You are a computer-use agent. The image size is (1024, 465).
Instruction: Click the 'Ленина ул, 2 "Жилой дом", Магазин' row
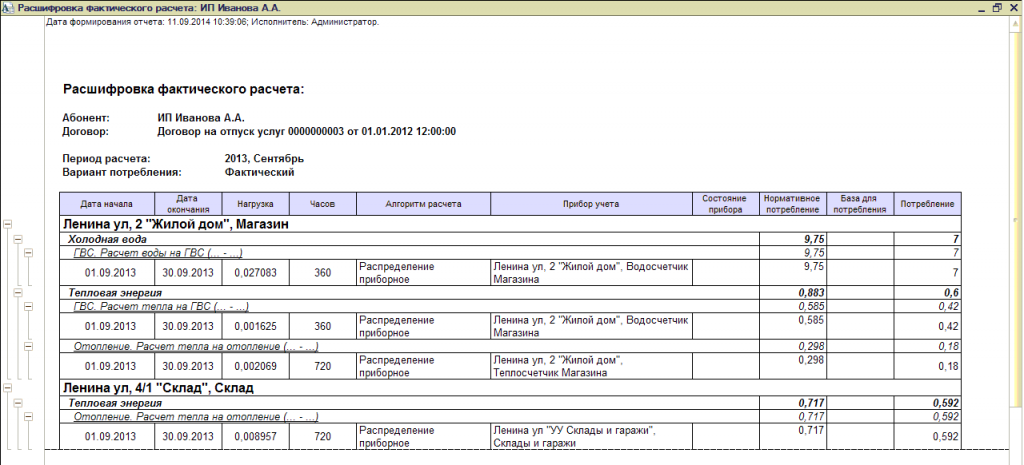[511, 224]
